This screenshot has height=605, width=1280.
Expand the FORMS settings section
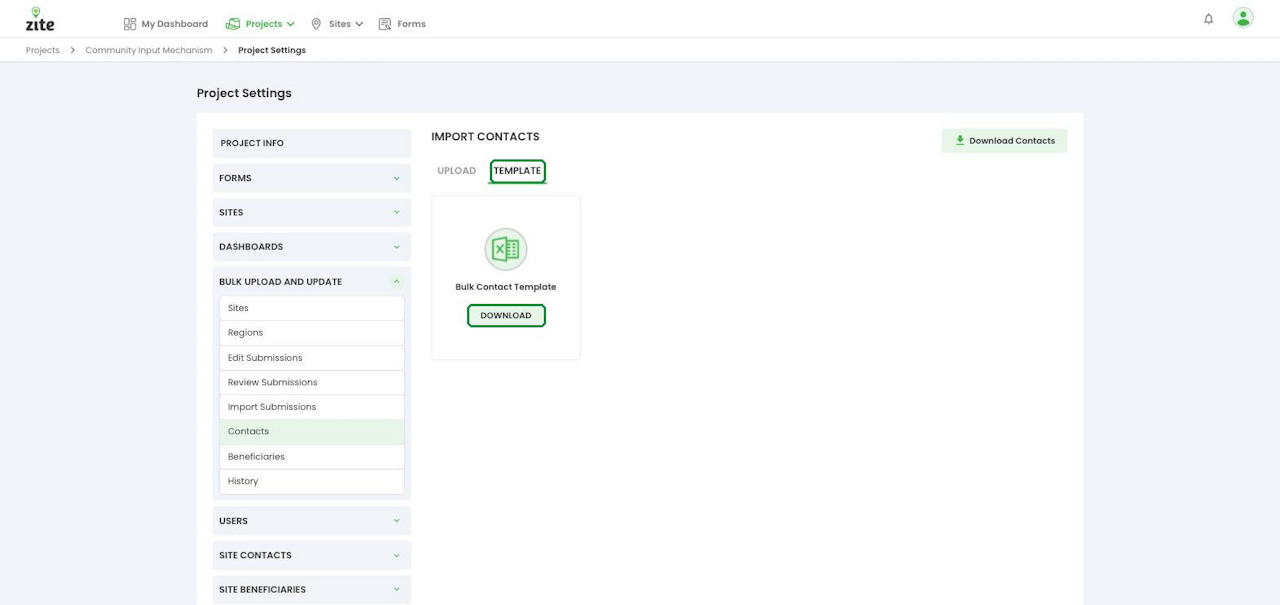(312, 178)
